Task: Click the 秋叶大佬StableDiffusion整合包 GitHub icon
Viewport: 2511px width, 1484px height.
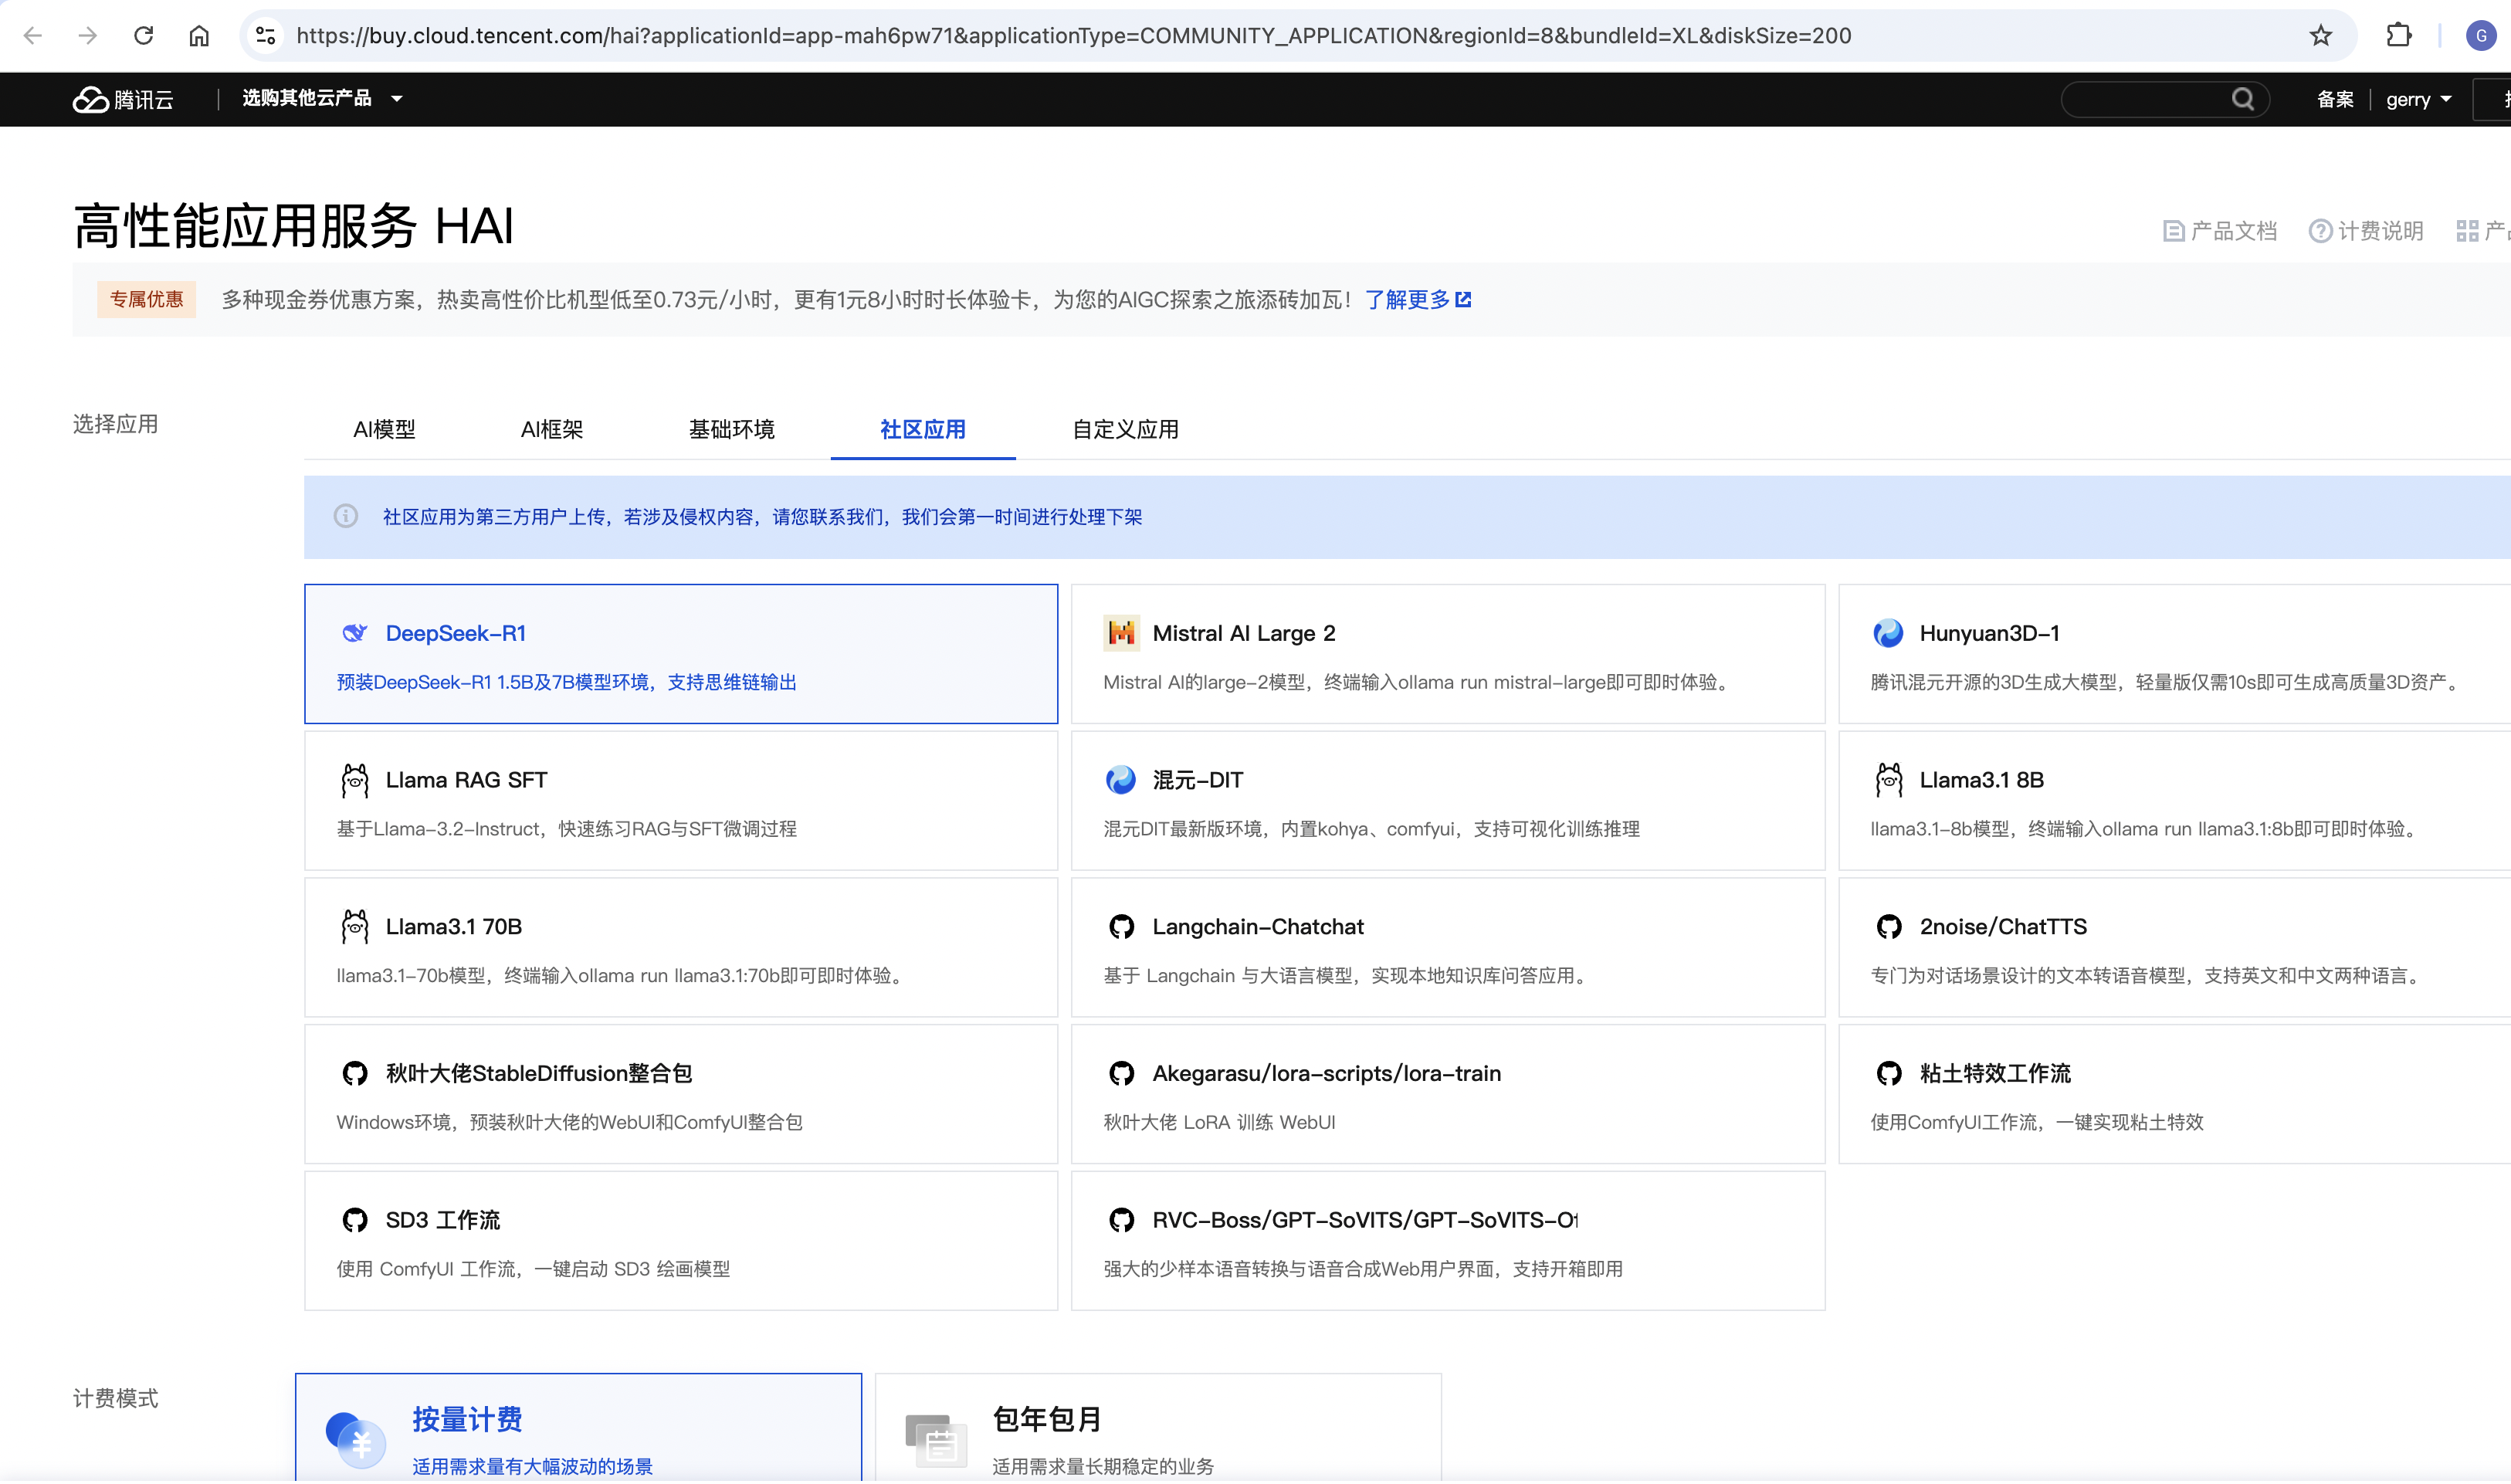Action: (355, 1074)
